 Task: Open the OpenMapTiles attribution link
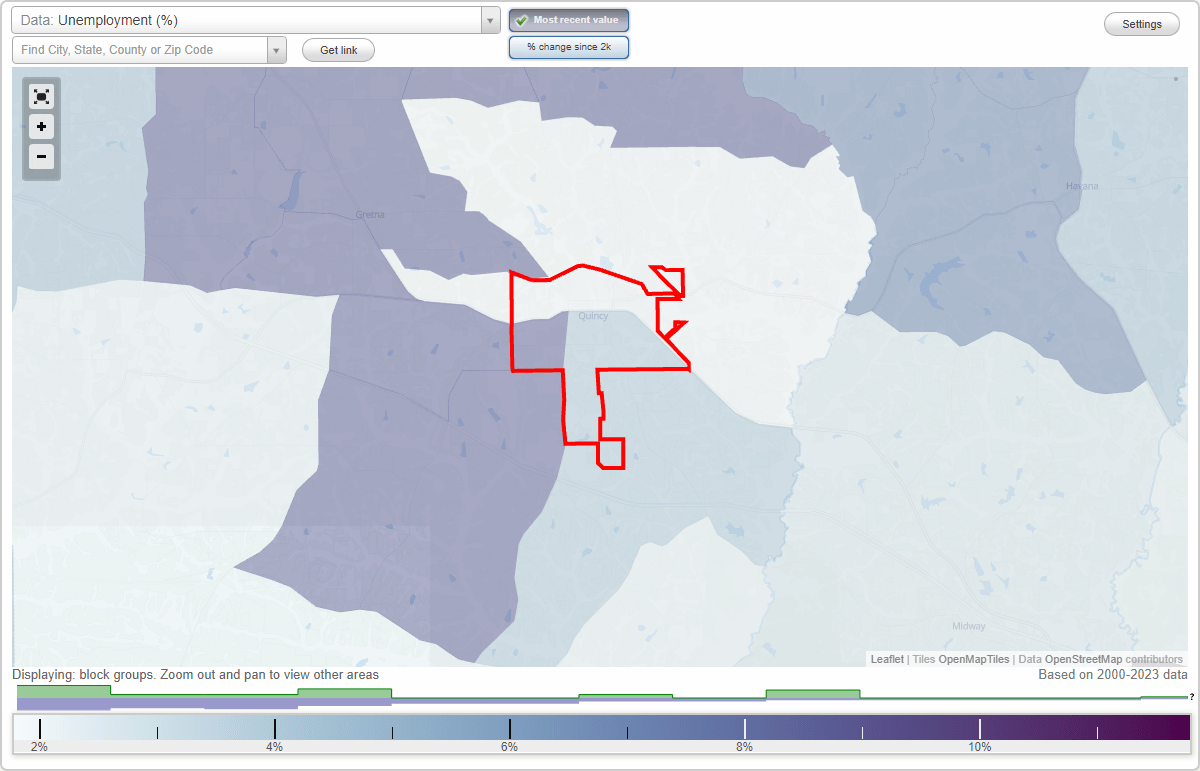974,659
